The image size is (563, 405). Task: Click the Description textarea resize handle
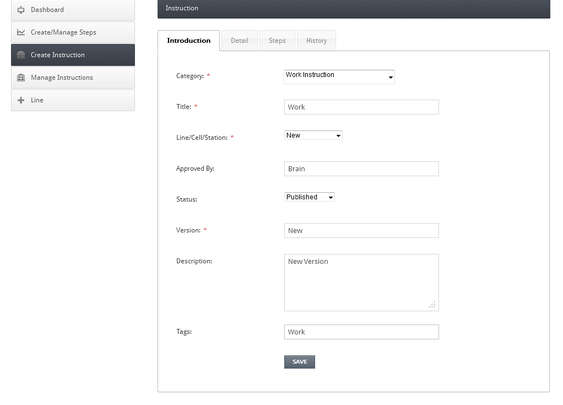pyautogui.click(x=432, y=305)
